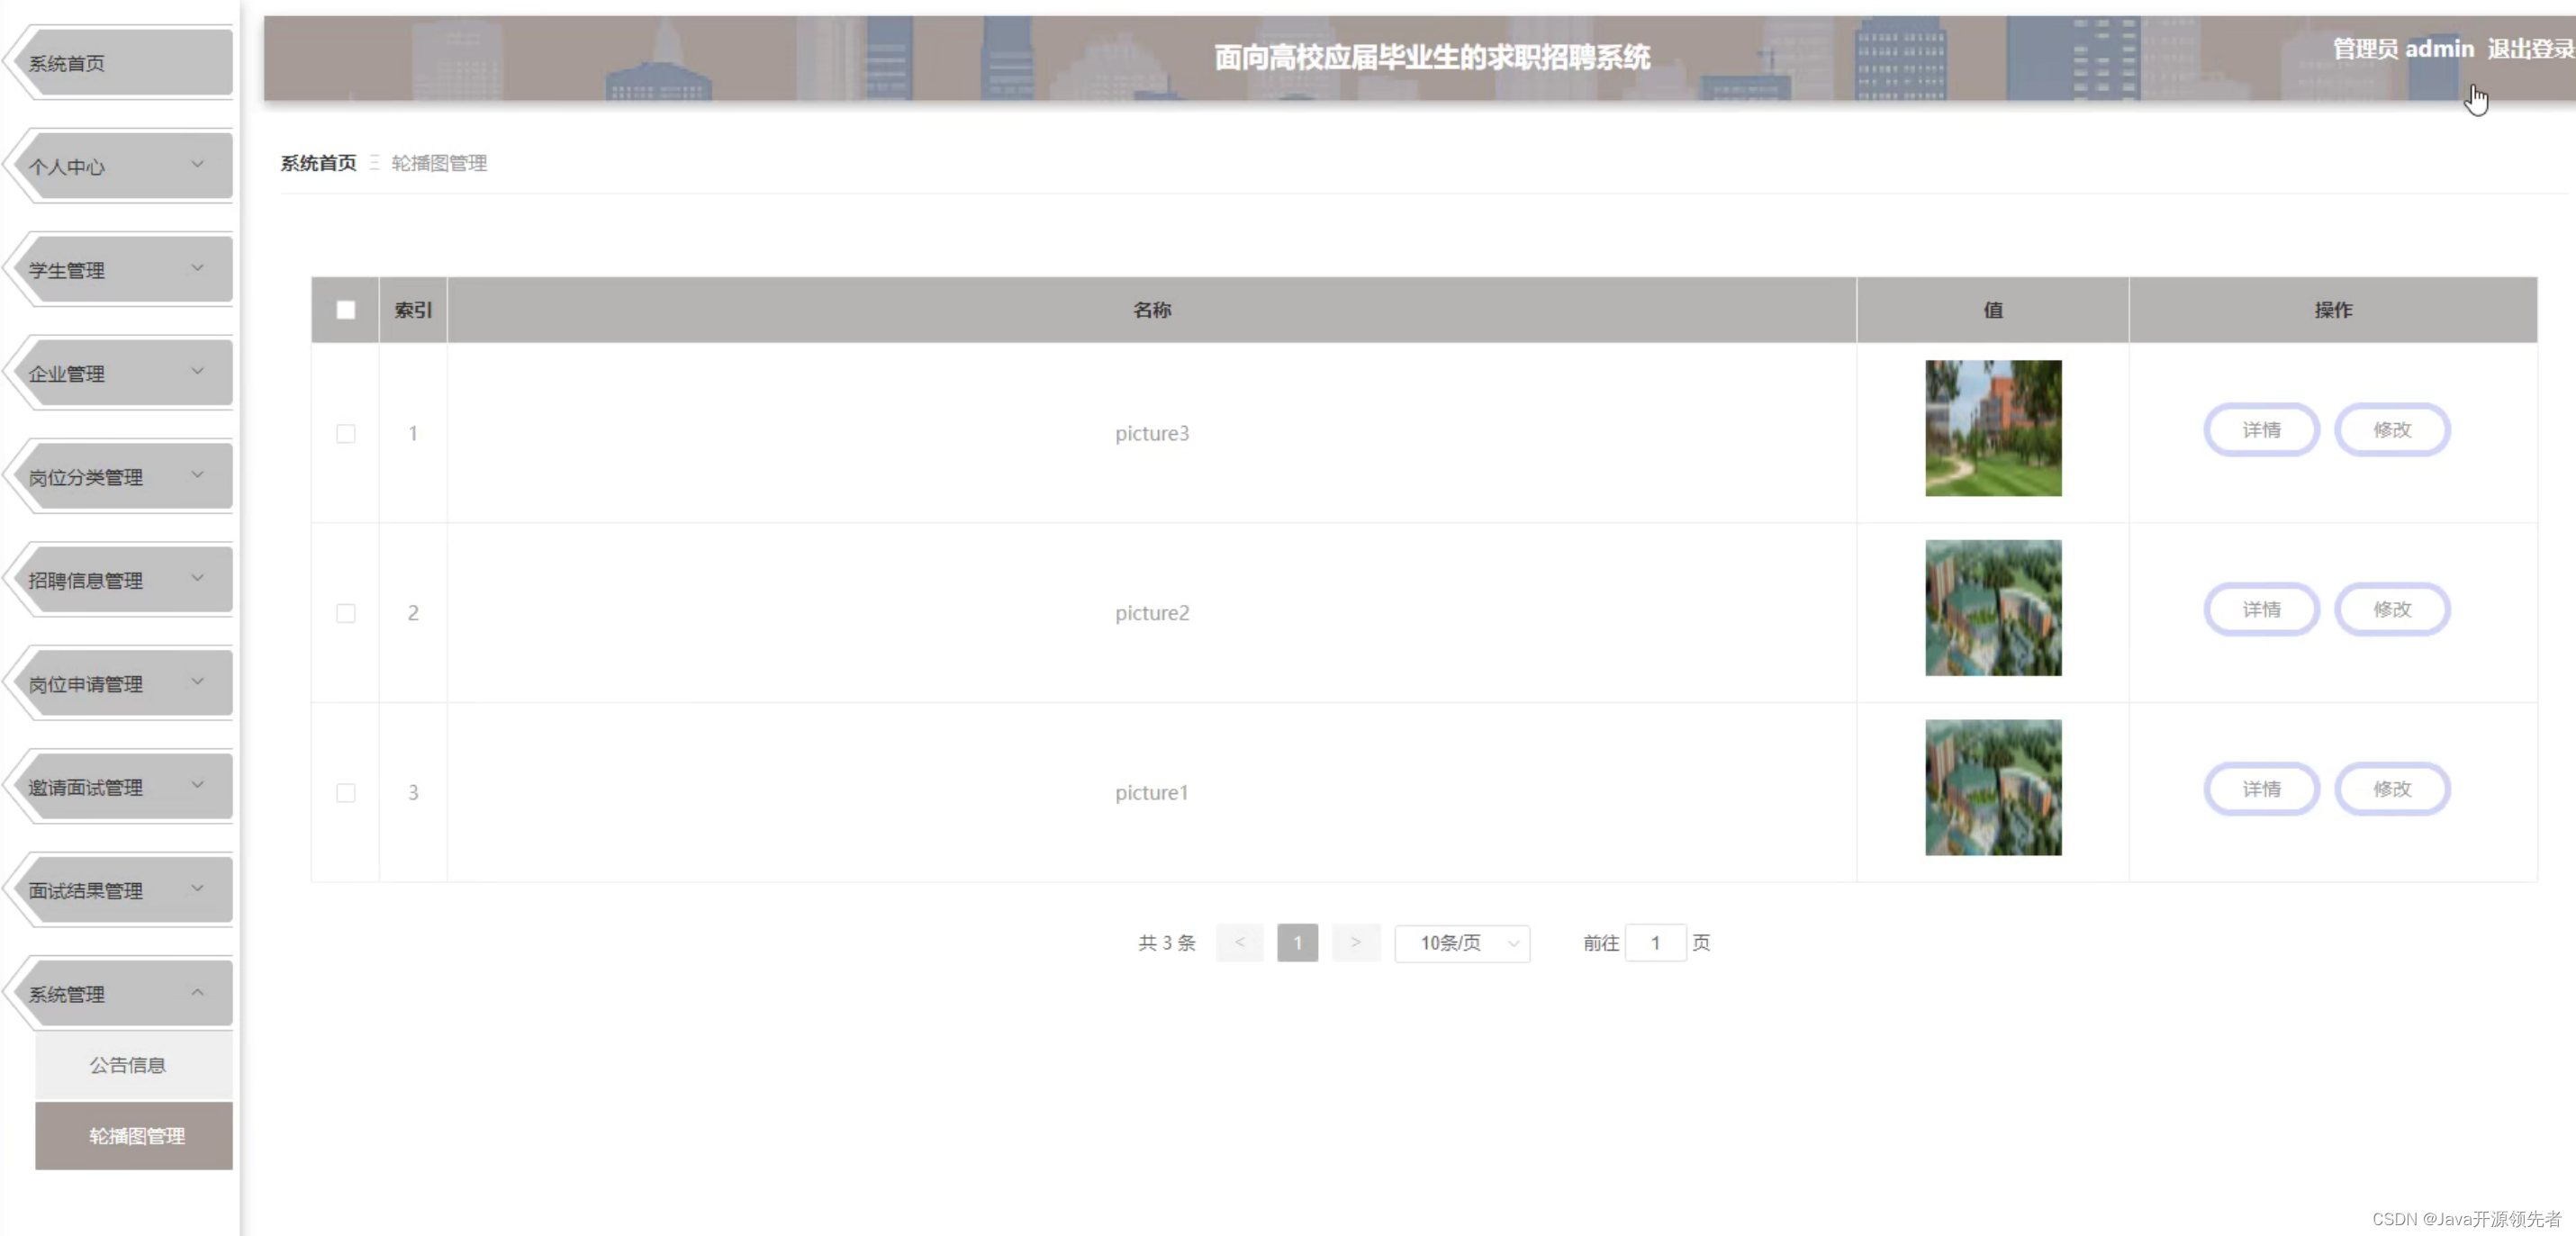Check the picture1 row checkbox
This screenshot has height=1236, width=2576.
click(346, 793)
